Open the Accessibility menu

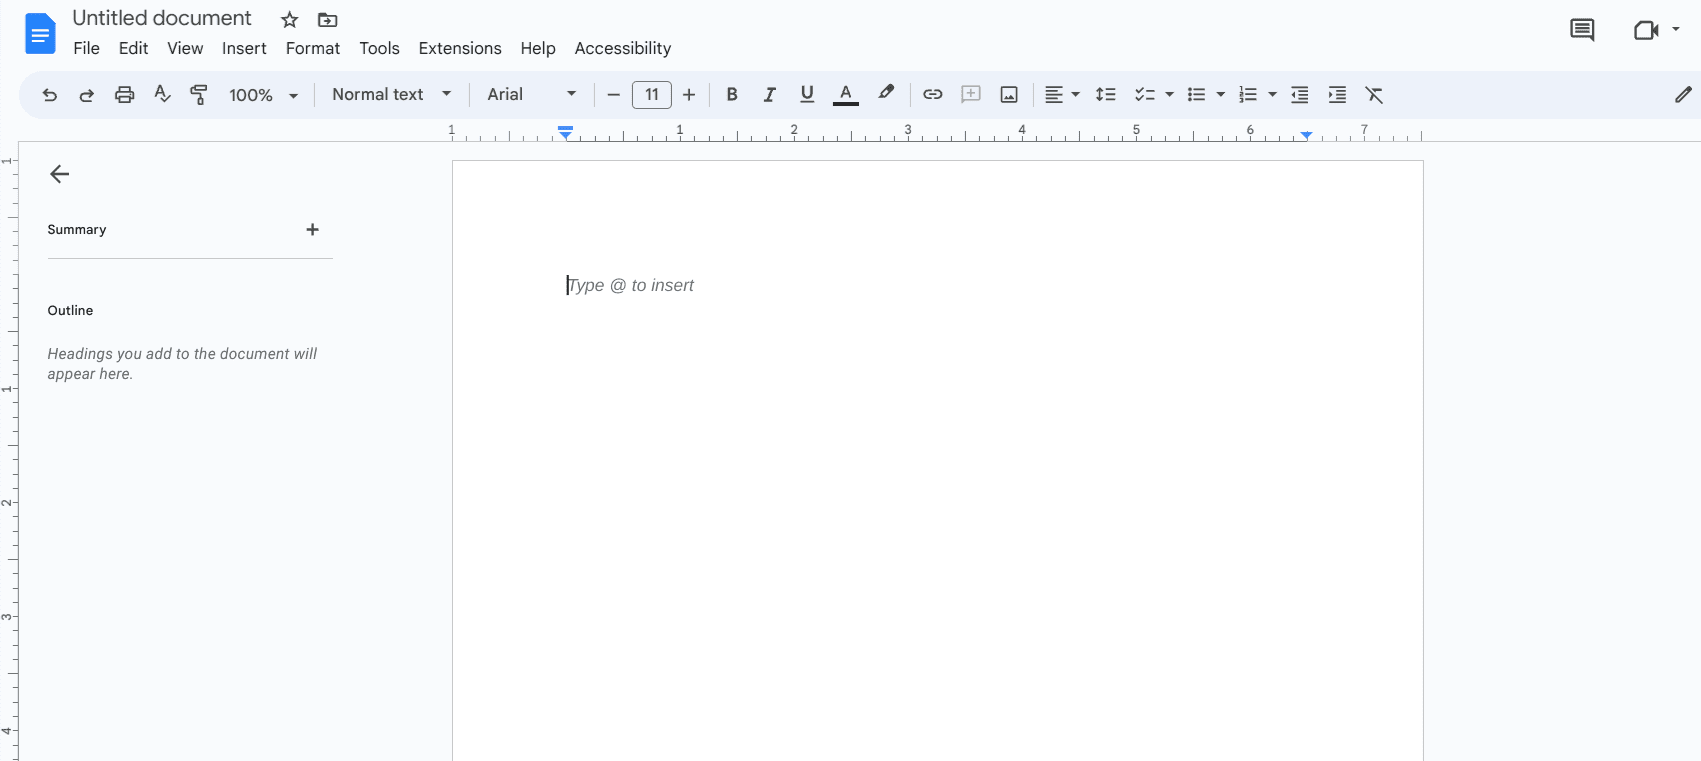click(x=623, y=48)
